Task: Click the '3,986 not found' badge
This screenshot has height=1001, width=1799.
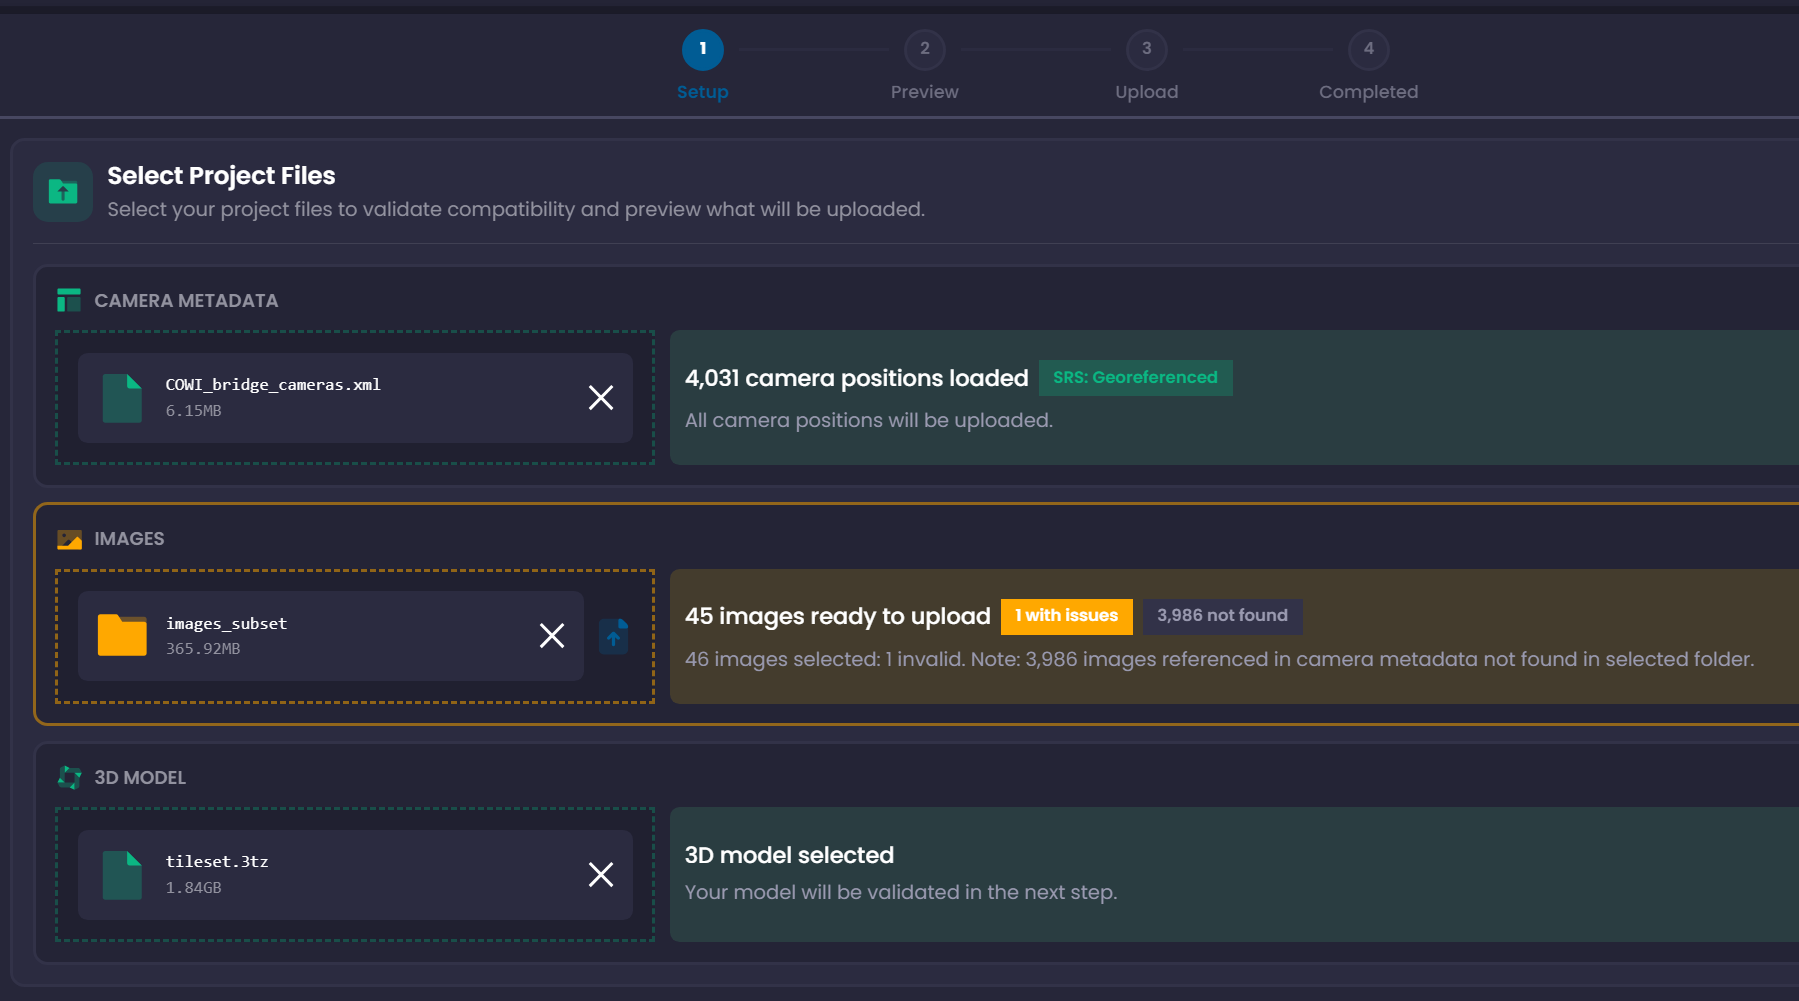Action: 1222,616
